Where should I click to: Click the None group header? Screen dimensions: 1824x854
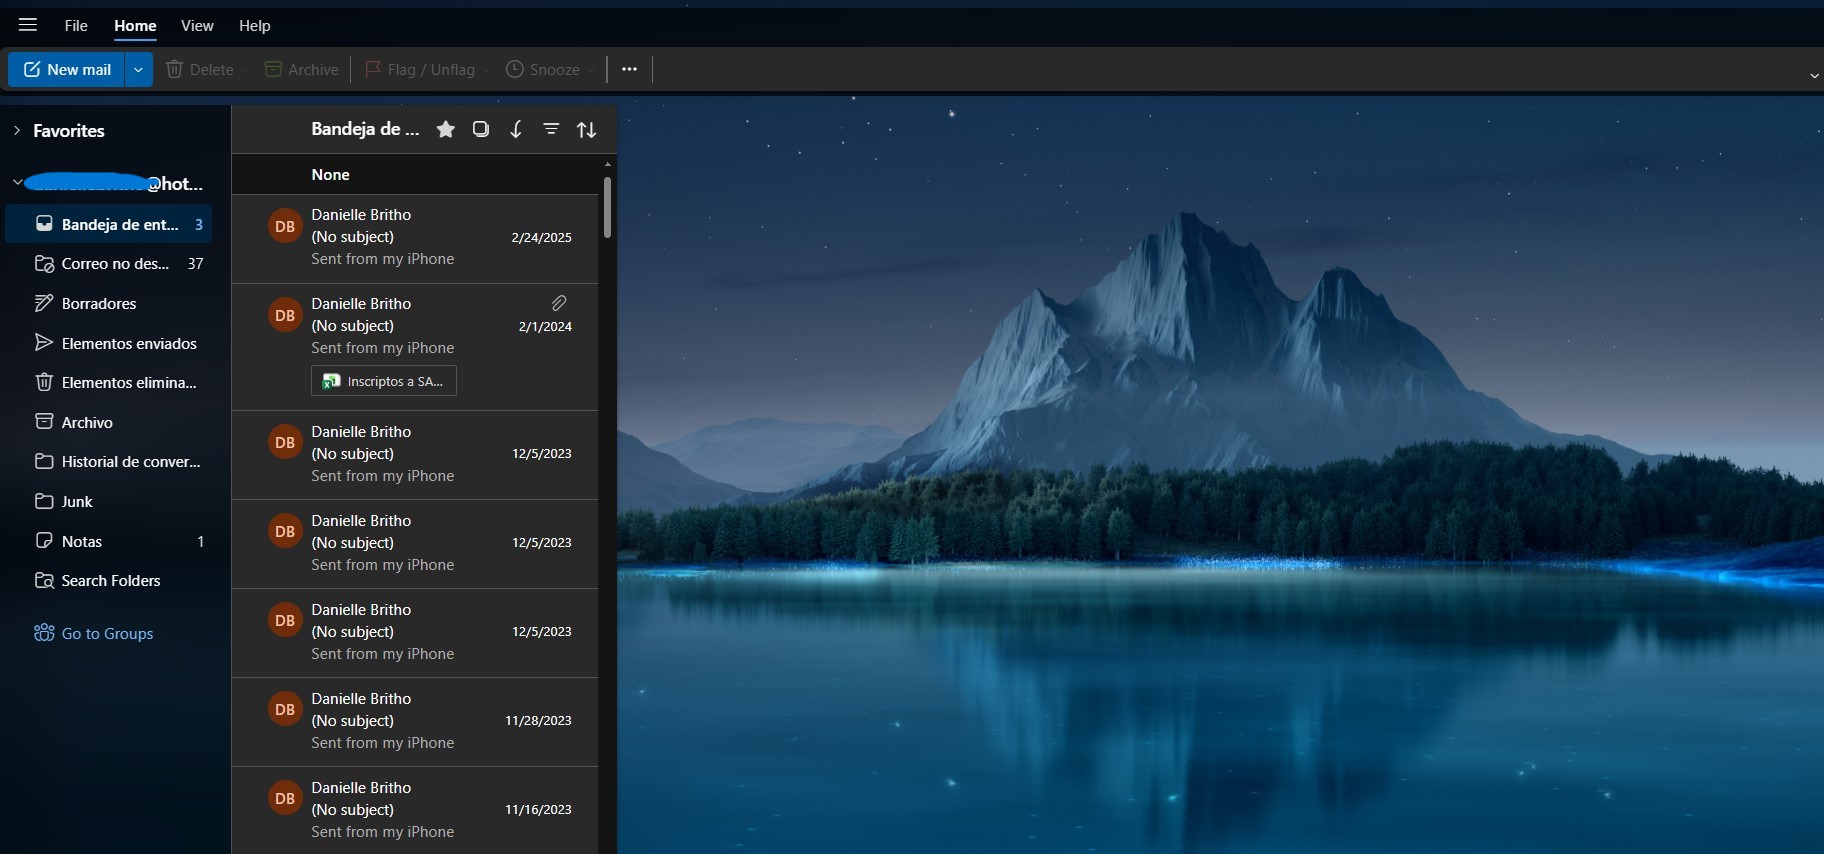pyautogui.click(x=415, y=174)
